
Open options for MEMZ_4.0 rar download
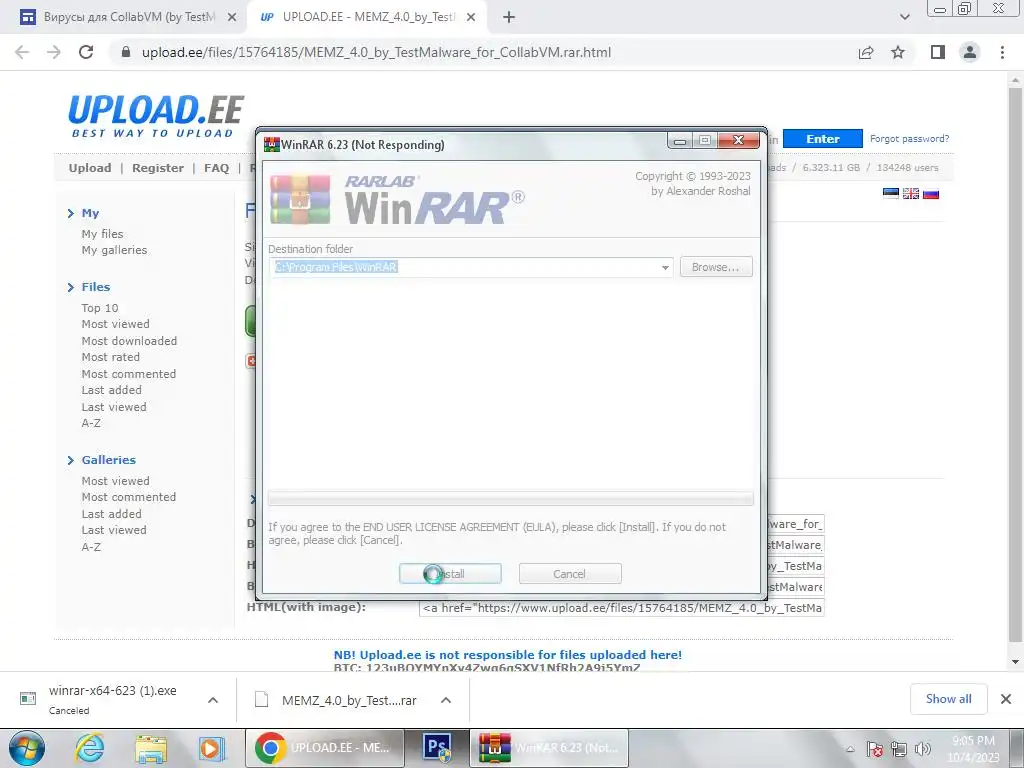click(446, 700)
